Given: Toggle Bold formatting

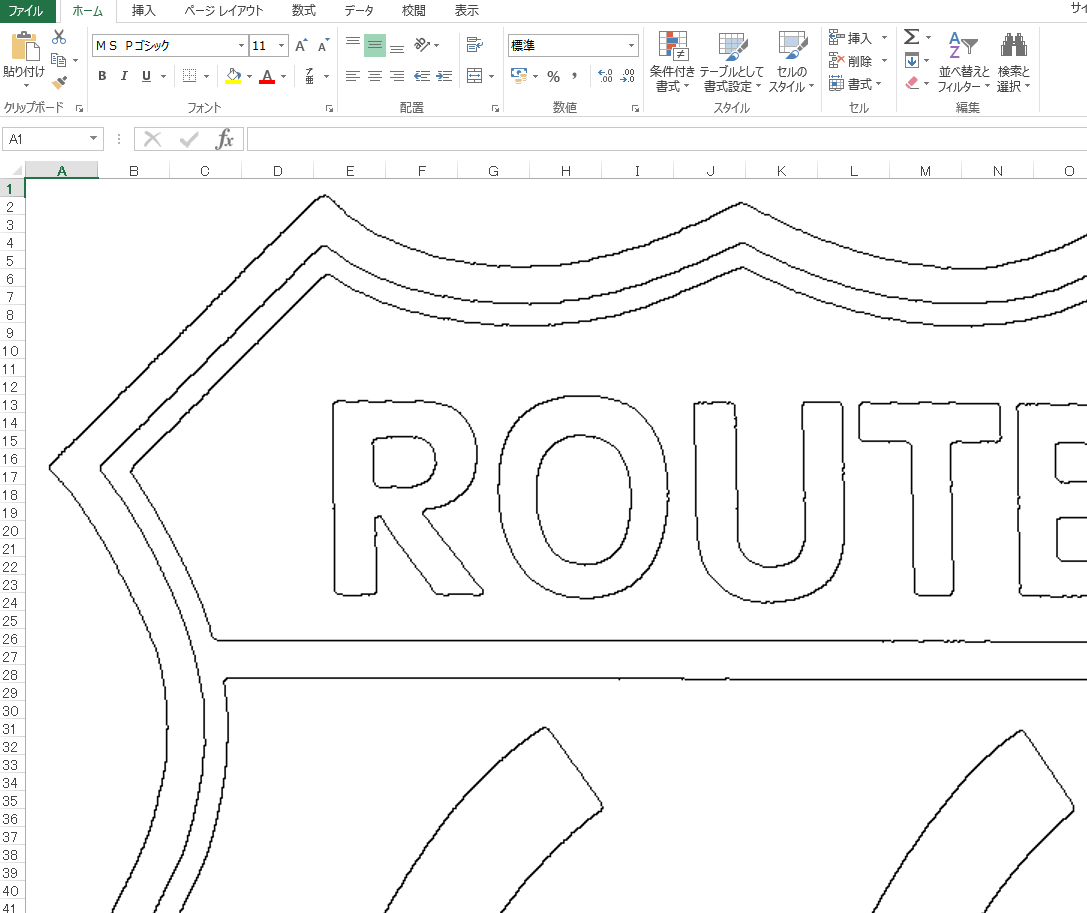Looking at the screenshot, I should pyautogui.click(x=103, y=76).
